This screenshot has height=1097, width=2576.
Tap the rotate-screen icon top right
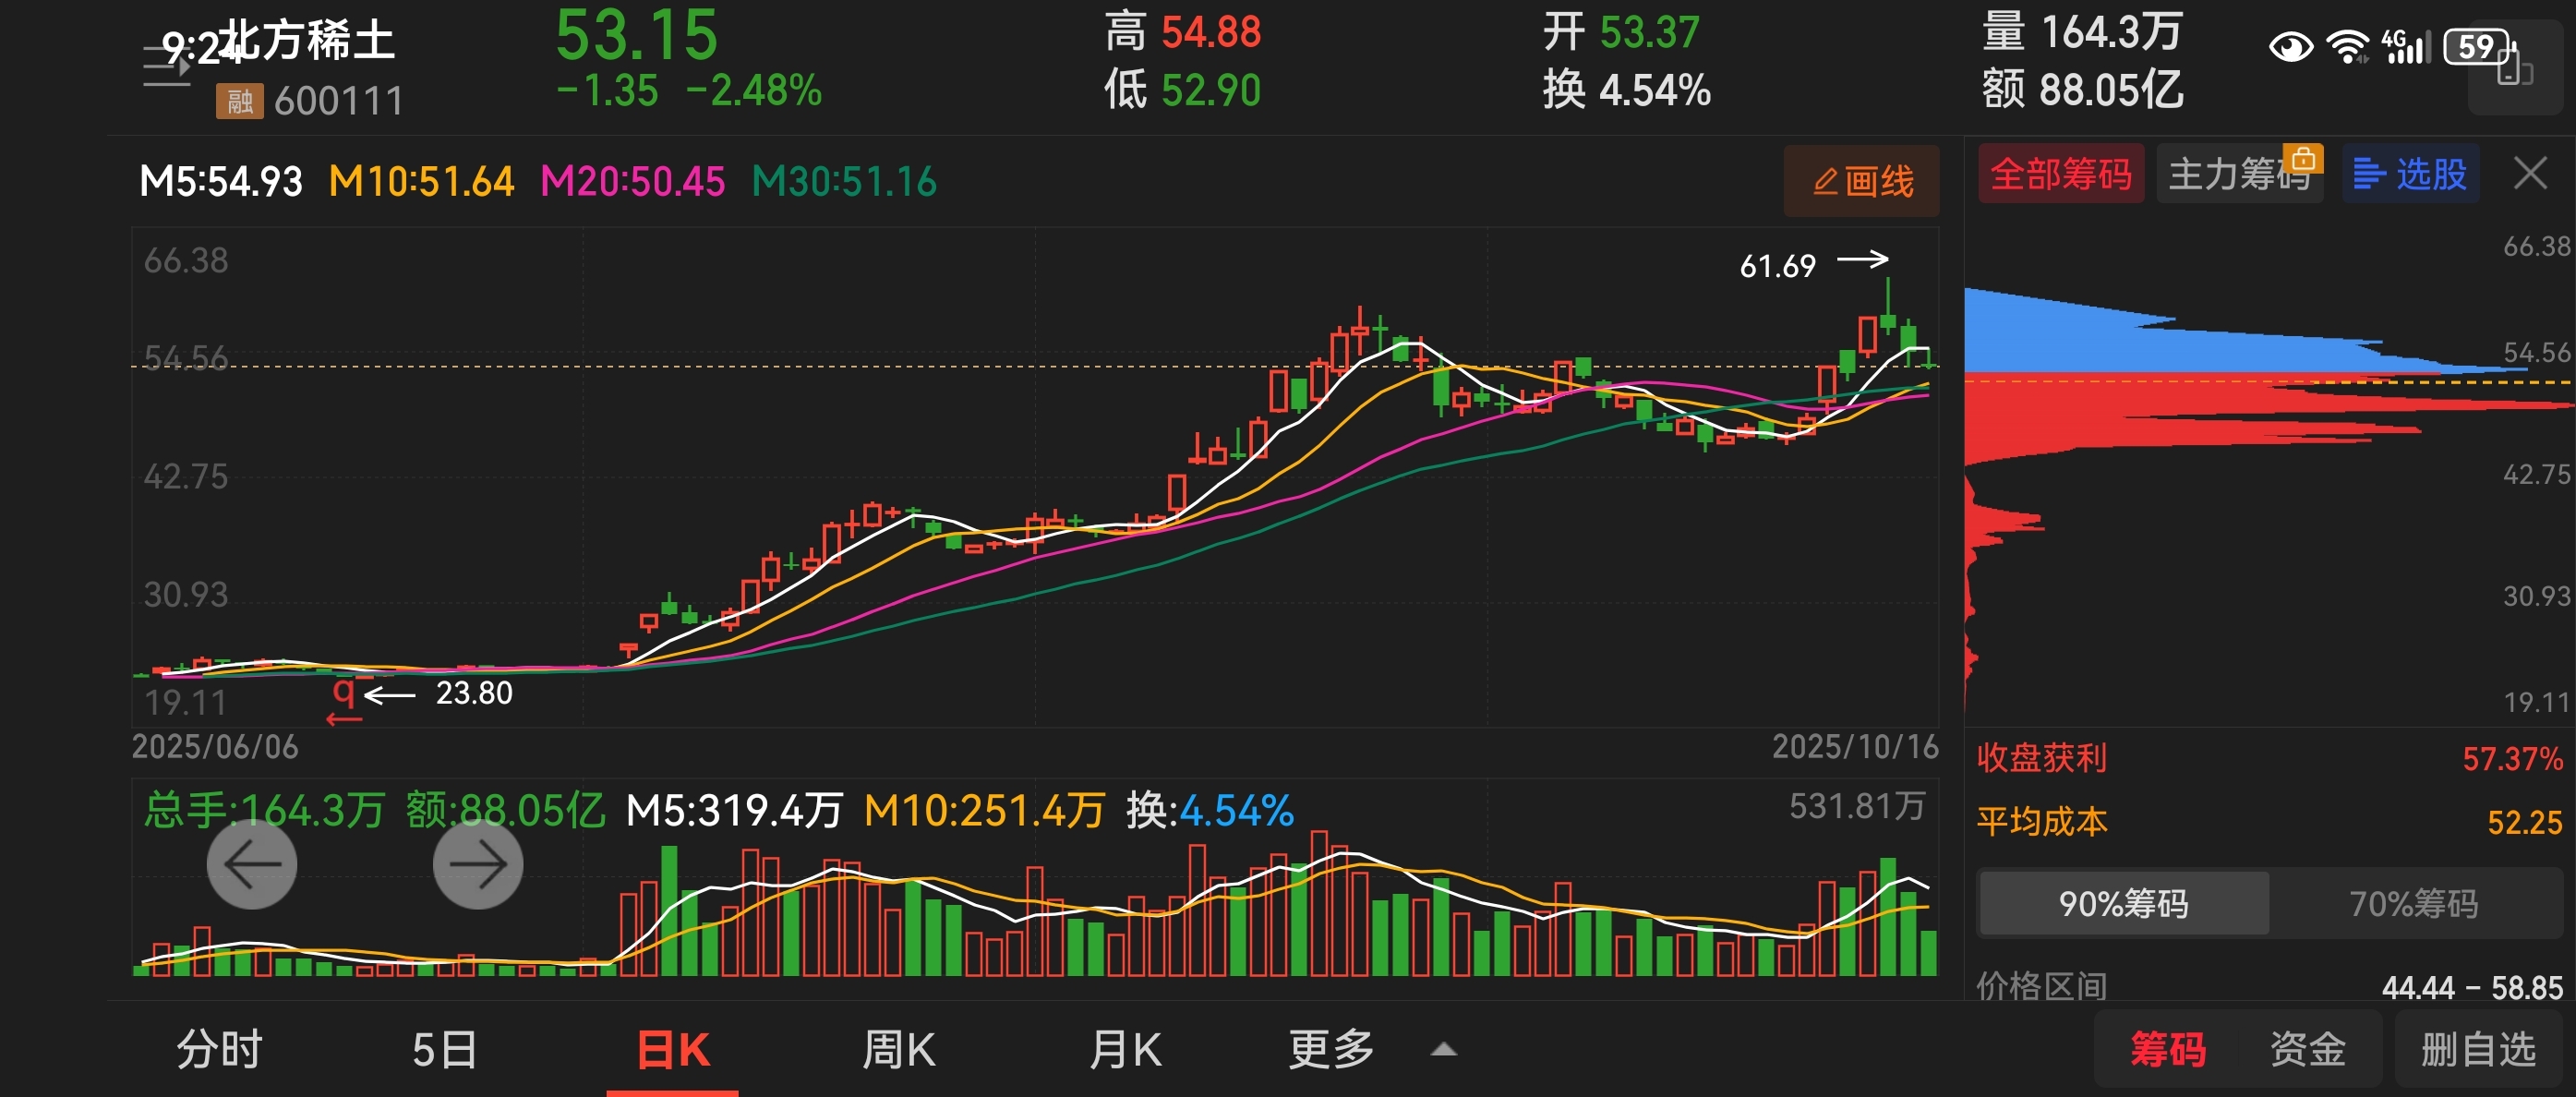click(x=2514, y=70)
